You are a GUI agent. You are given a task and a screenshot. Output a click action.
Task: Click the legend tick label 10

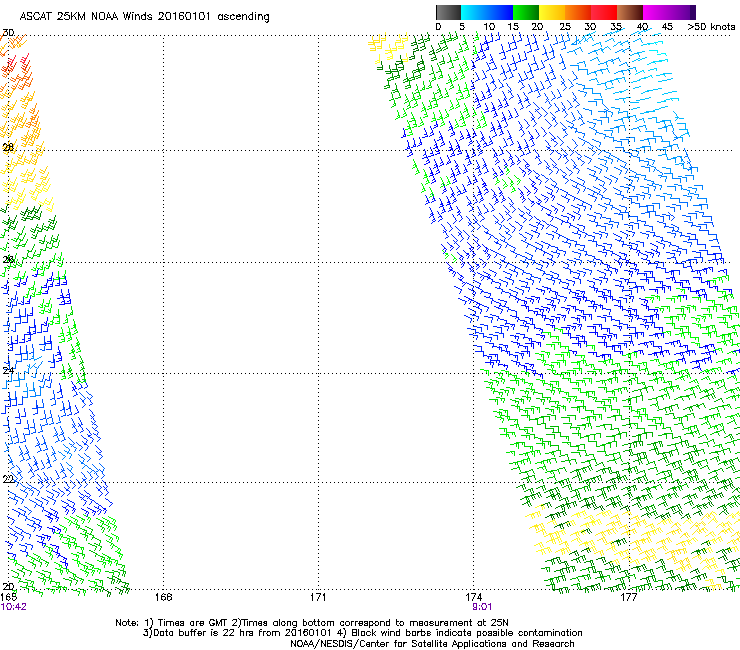pyautogui.click(x=489, y=27)
